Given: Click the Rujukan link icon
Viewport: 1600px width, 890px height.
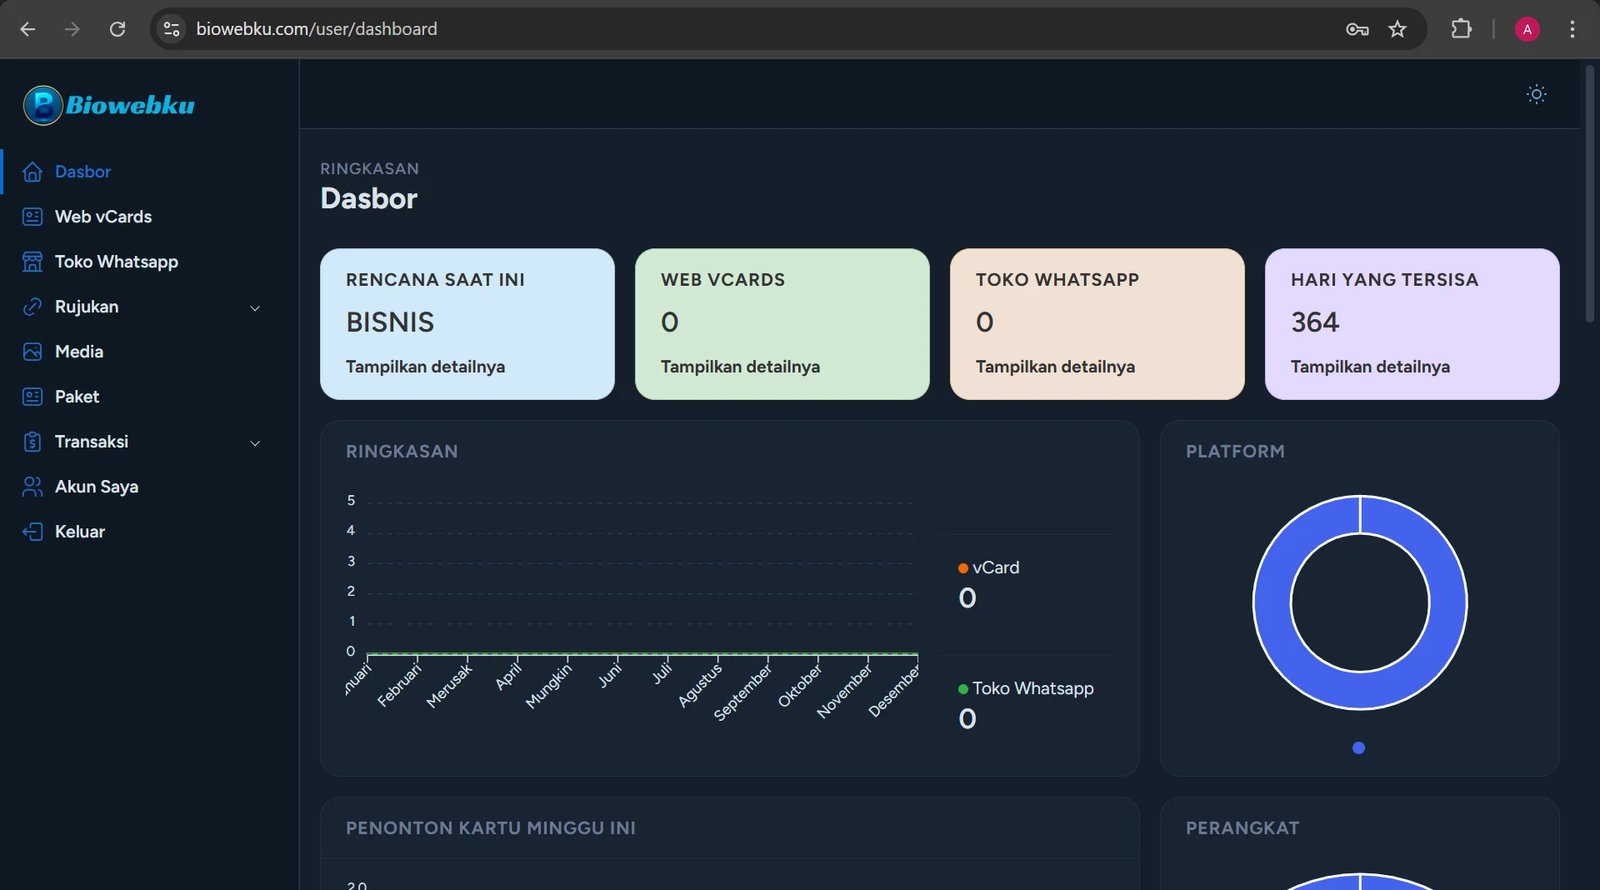Looking at the screenshot, I should pos(33,307).
